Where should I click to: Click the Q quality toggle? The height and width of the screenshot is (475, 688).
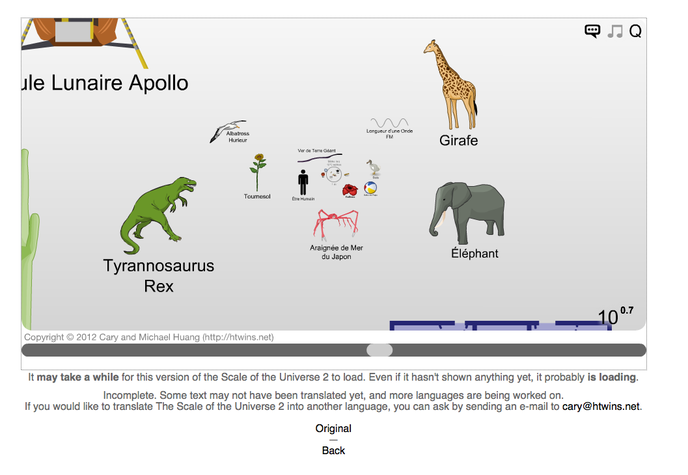tap(635, 31)
